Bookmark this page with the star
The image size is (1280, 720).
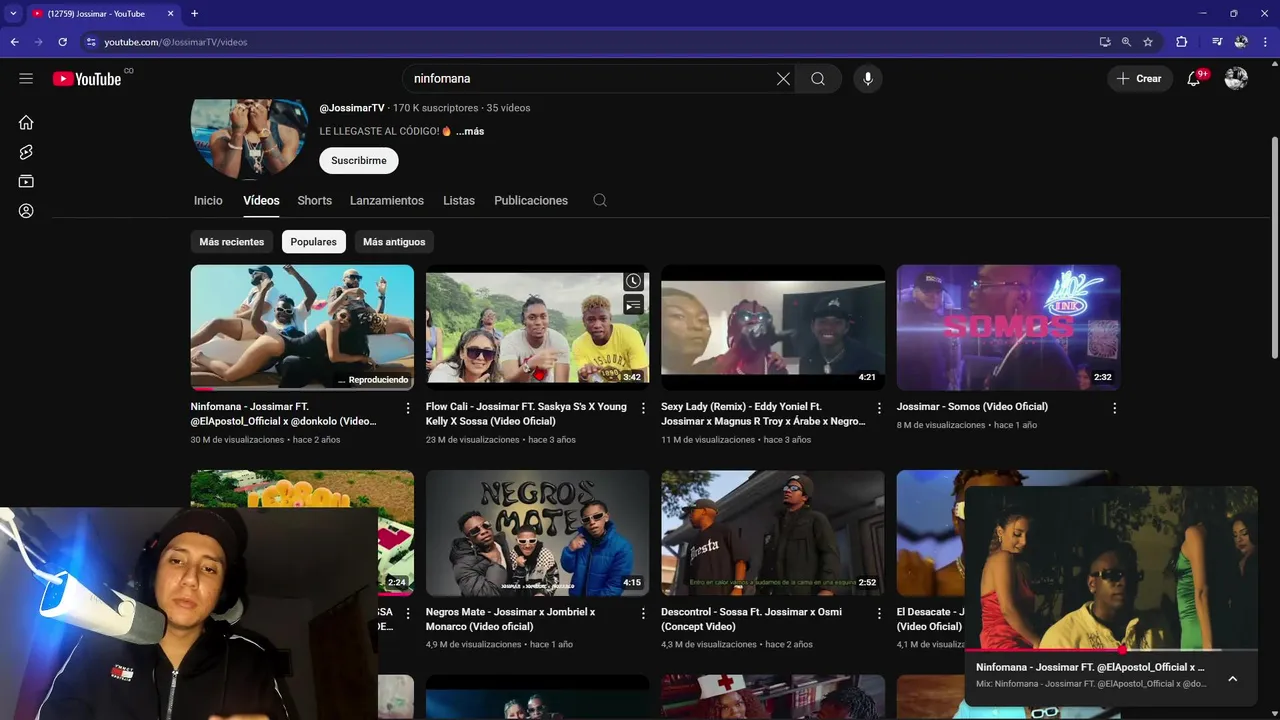coord(1148,42)
